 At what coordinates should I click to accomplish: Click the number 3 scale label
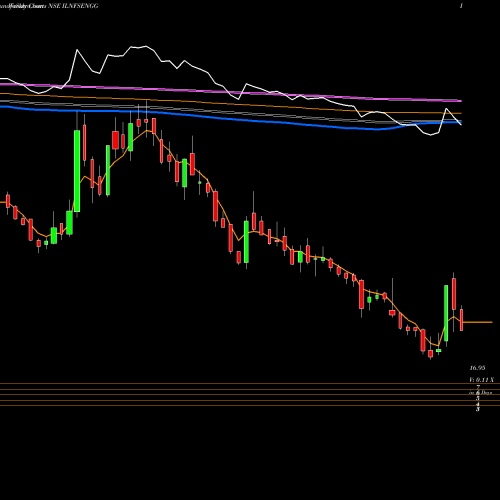pos(478,409)
